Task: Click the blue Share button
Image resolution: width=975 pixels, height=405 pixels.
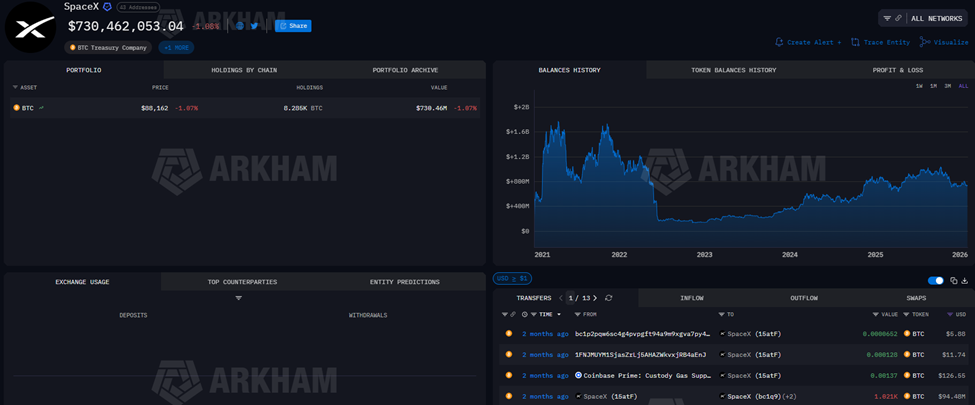Action: click(293, 26)
